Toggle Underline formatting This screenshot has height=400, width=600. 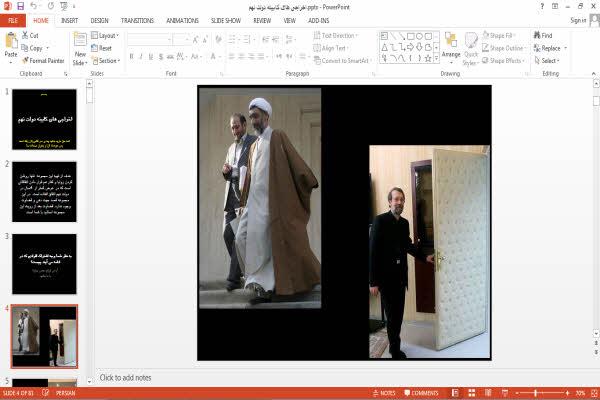point(151,57)
